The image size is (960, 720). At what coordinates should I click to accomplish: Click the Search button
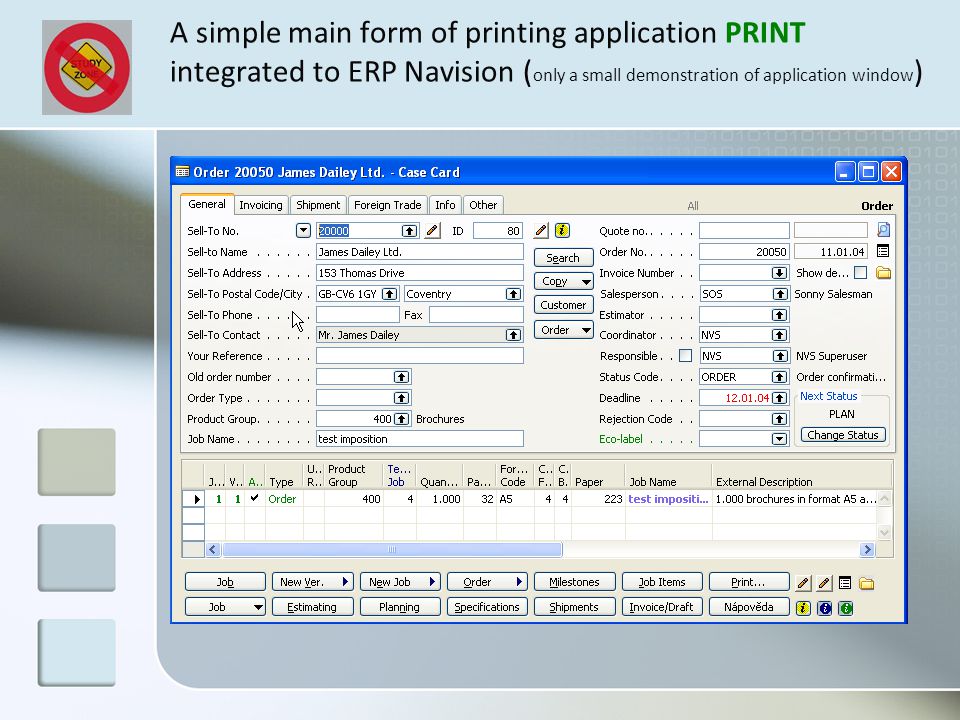[x=563, y=258]
